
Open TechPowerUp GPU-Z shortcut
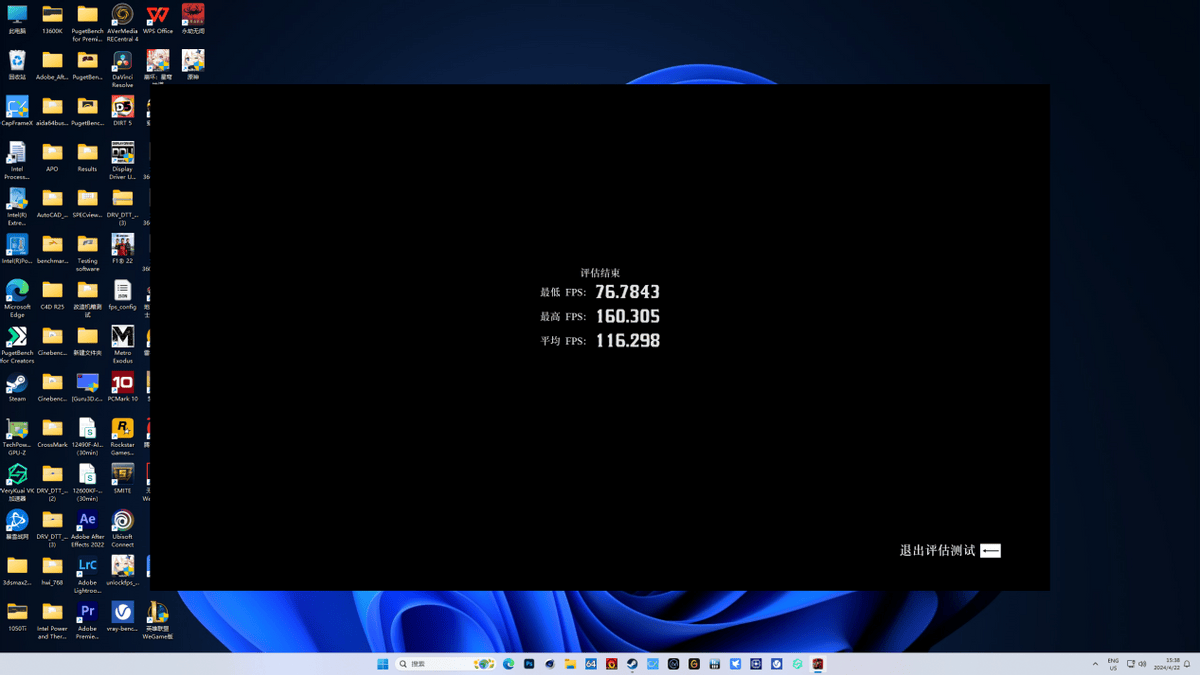(17, 436)
